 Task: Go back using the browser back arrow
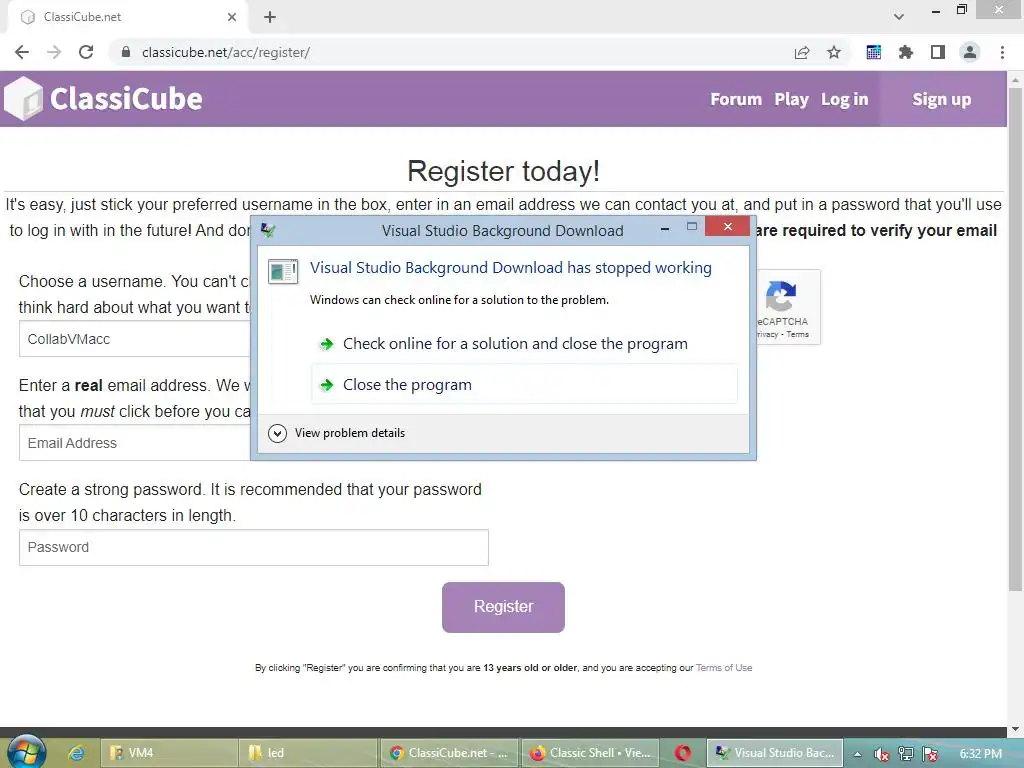tap(22, 52)
